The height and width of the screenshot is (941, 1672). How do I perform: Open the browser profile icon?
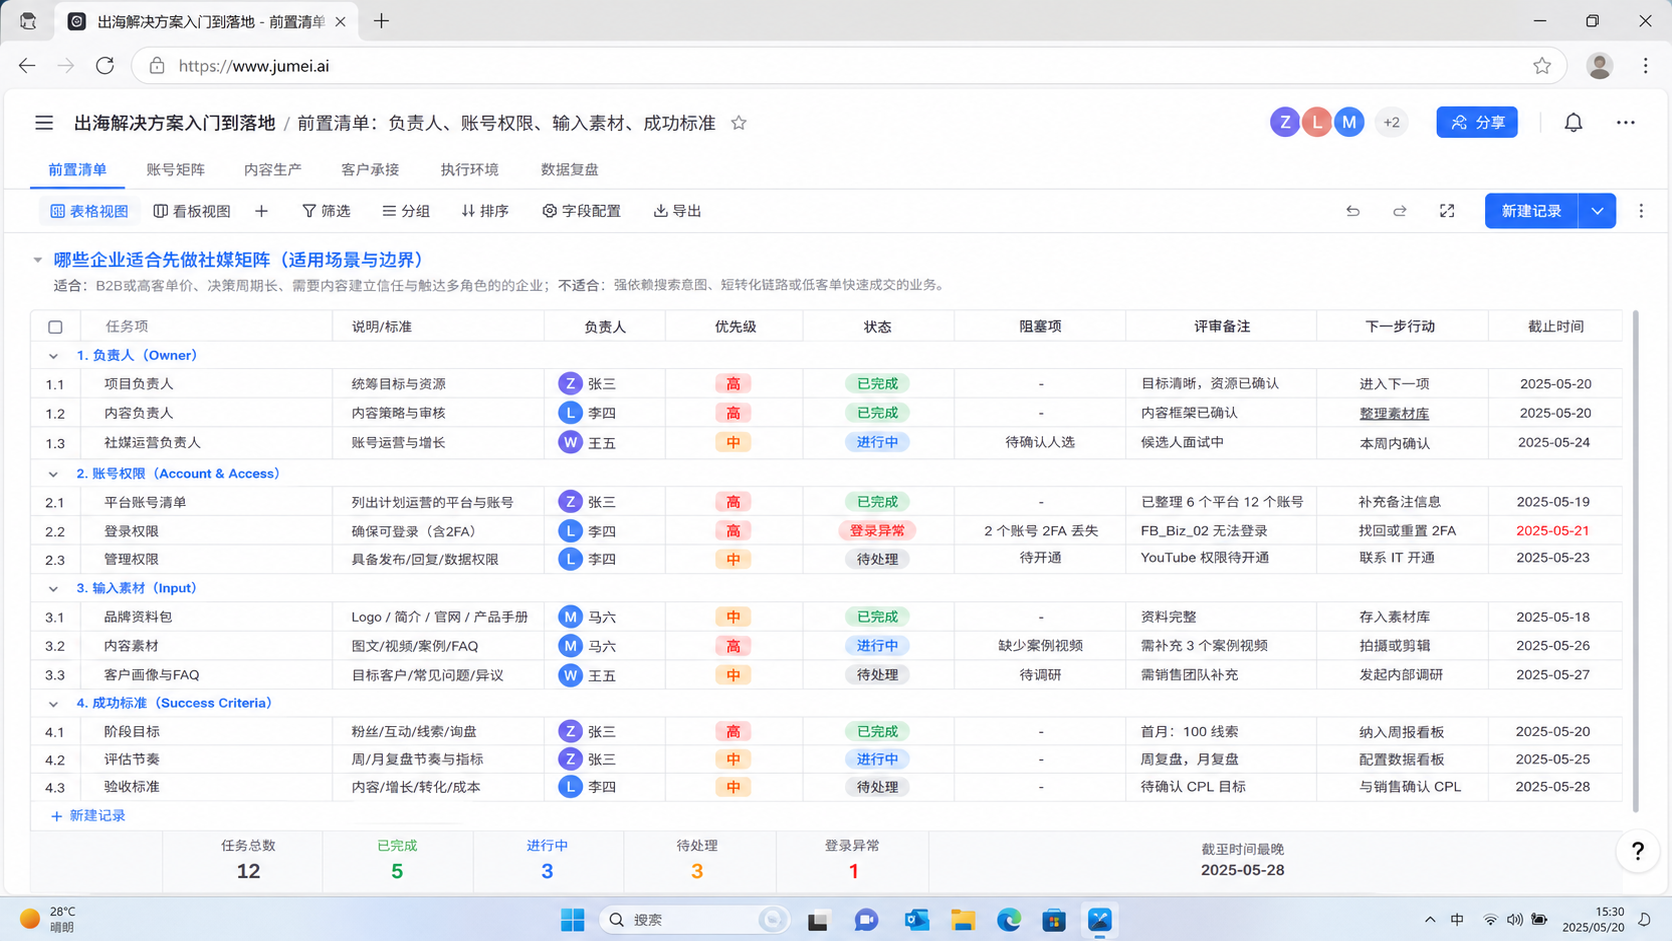(1599, 66)
